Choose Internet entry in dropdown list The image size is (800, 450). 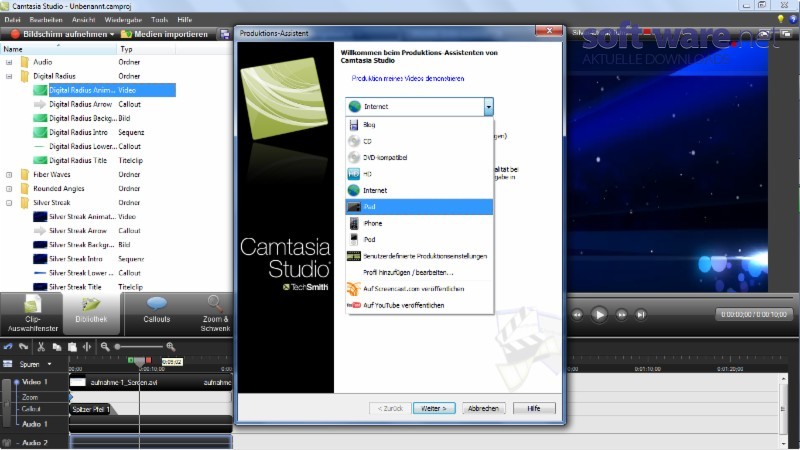[419, 190]
